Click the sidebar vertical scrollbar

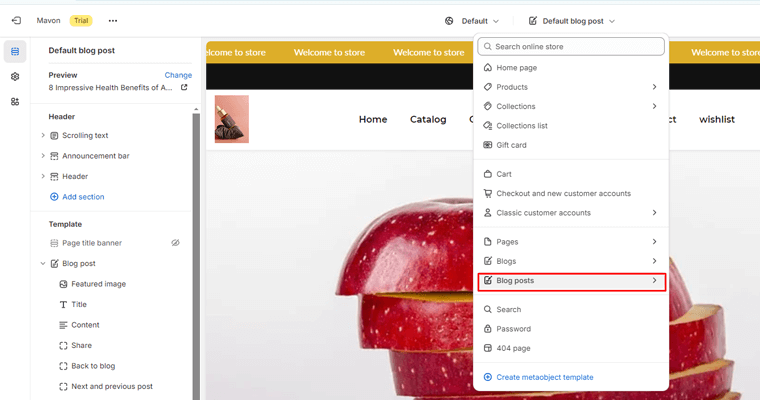coord(196,255)
